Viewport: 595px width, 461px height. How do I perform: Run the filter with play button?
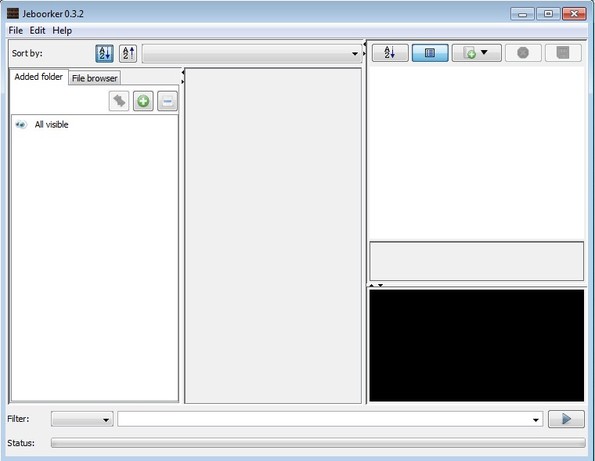point(566,419)
